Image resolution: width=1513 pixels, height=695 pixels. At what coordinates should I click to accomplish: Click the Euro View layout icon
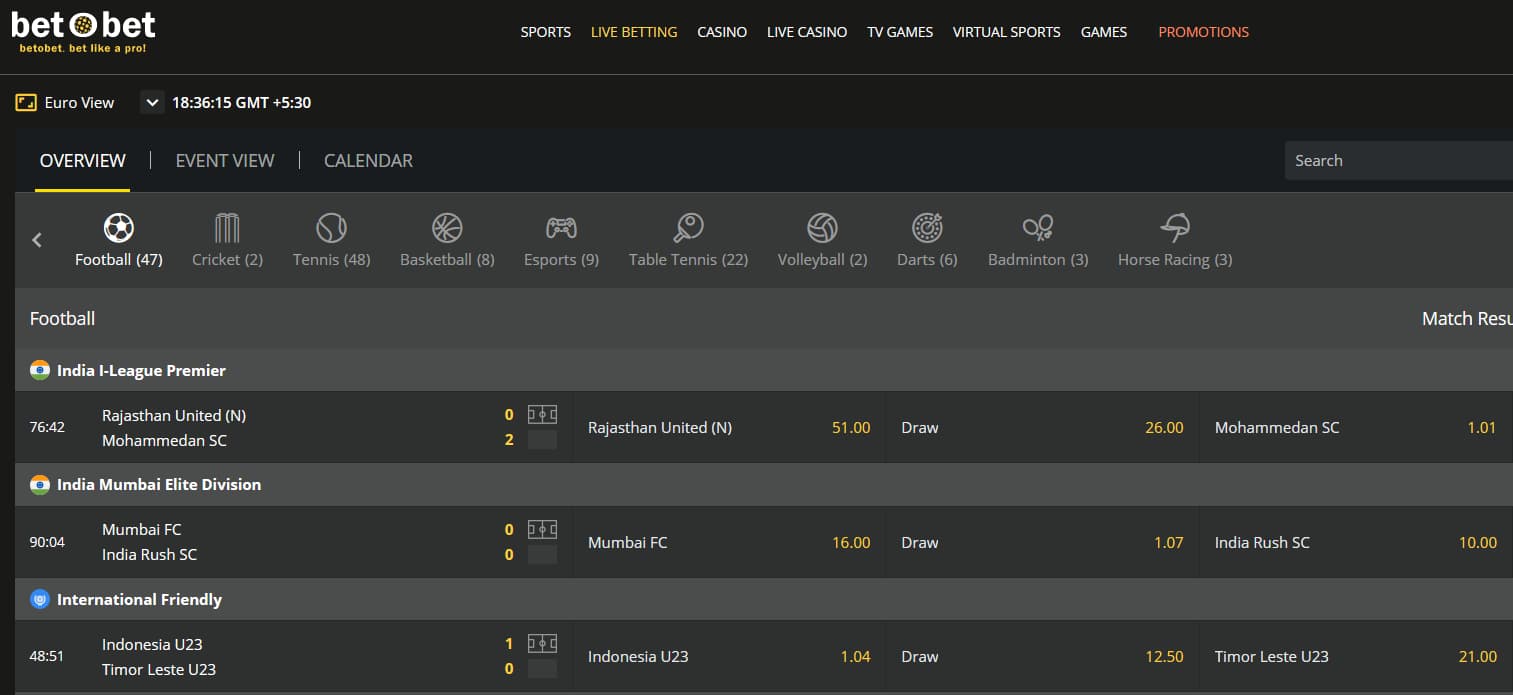26,102
